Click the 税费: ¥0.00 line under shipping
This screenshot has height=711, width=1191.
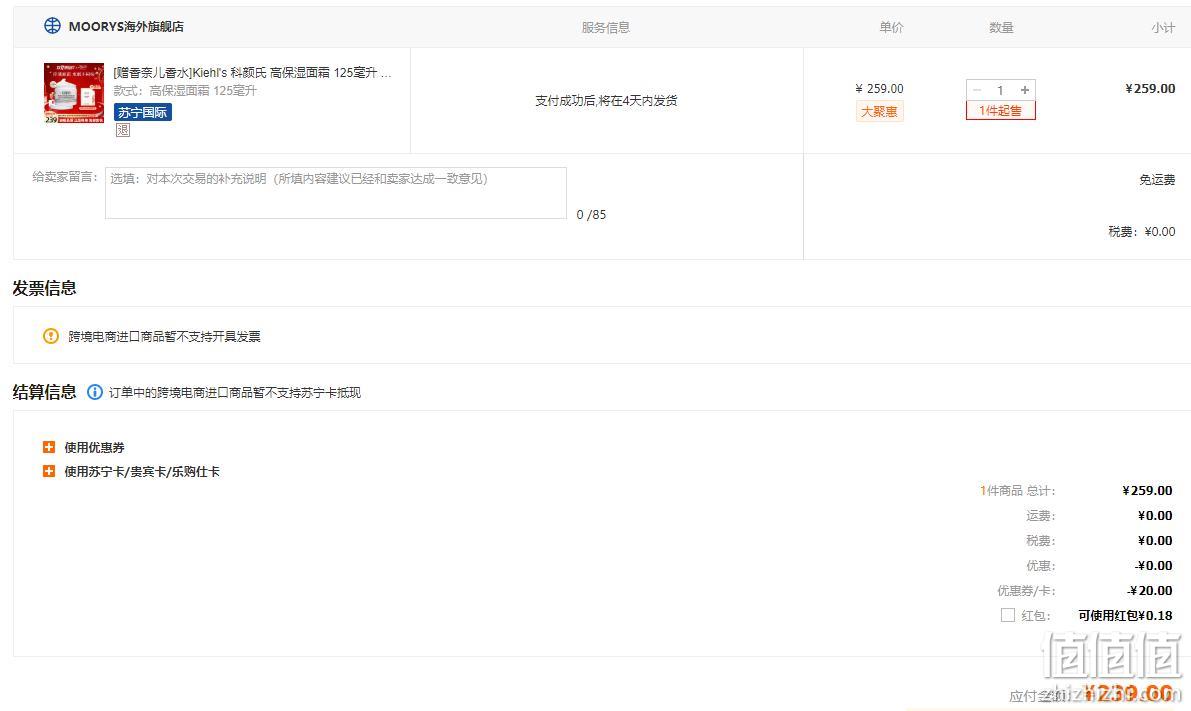point(1142,232)
